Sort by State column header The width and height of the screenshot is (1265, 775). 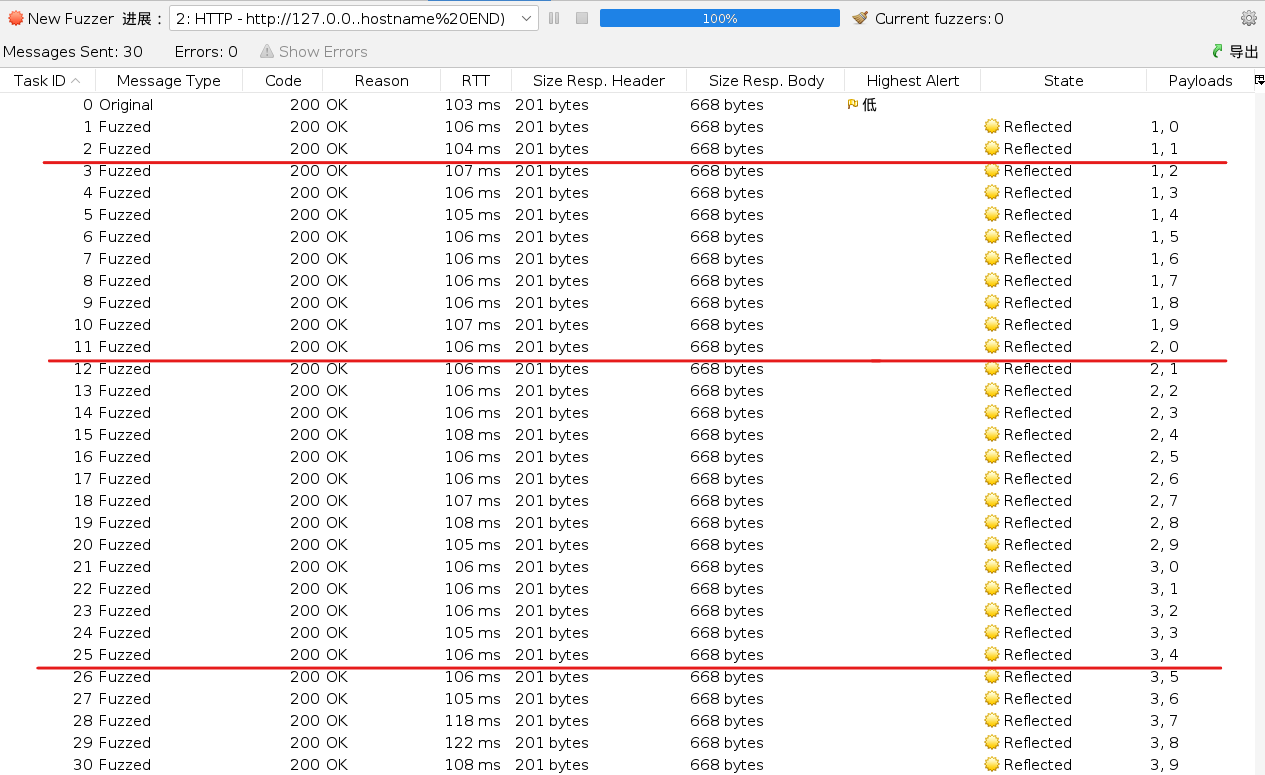(x=1064, y=81)
